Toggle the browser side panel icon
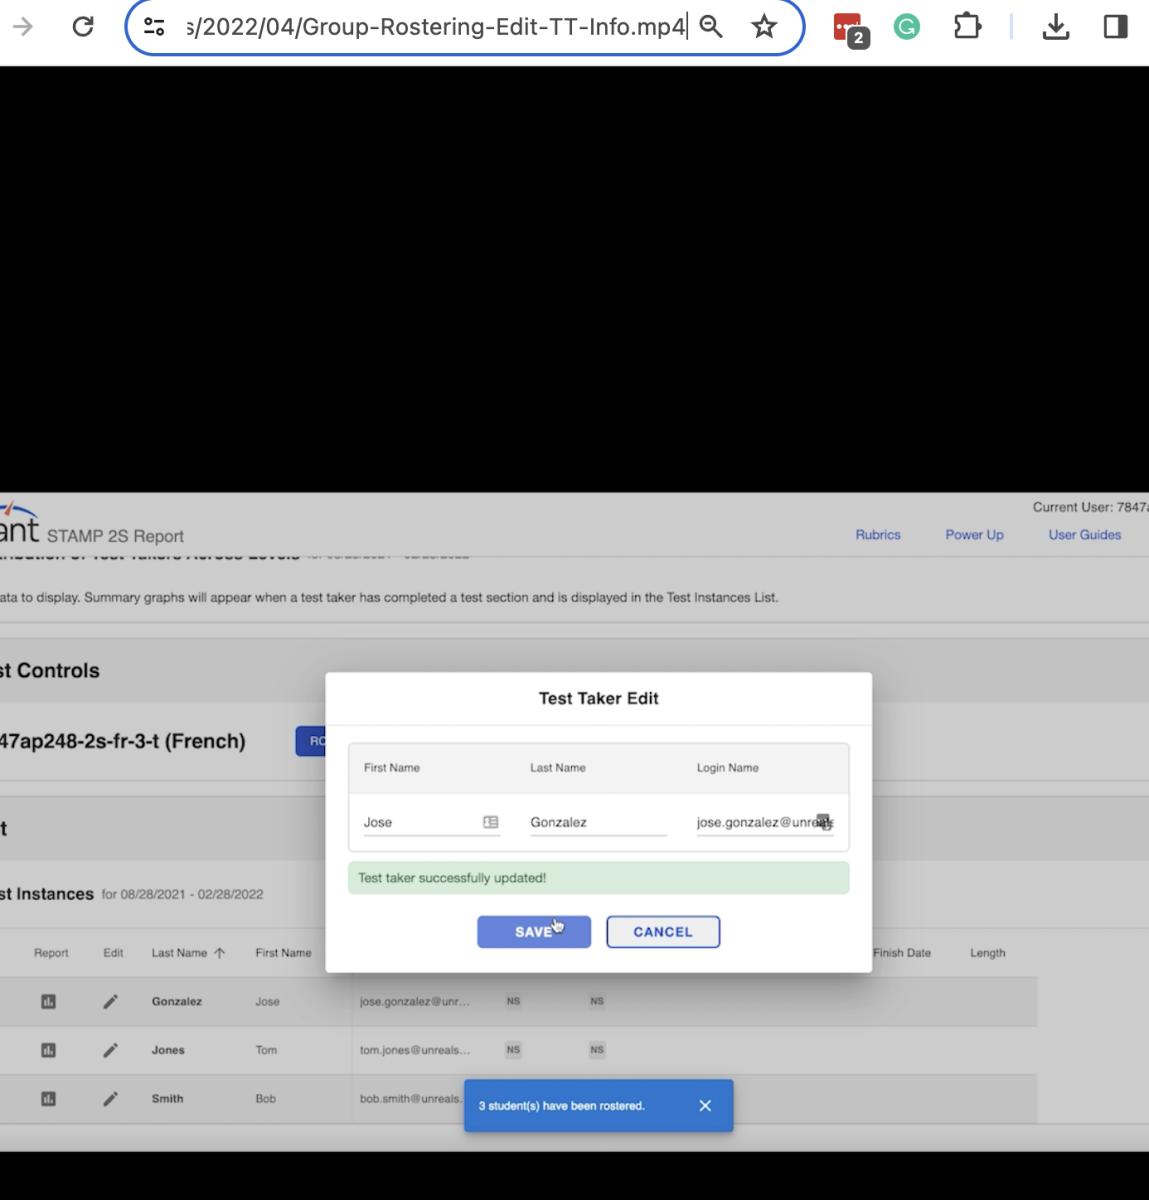1149x1200 pixels. click(1115, 27)
